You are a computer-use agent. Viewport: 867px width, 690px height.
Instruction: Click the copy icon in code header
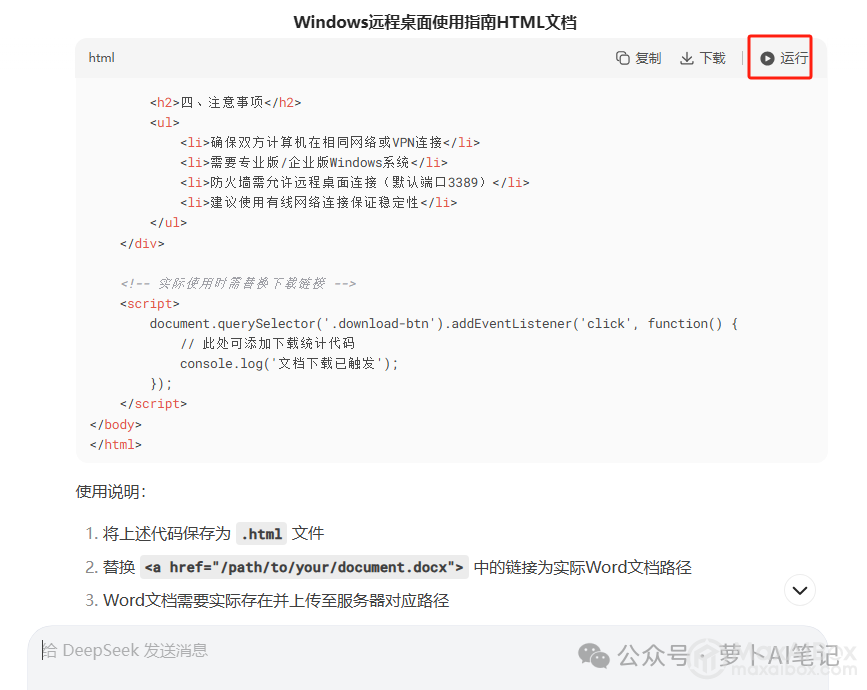coord(623,58)
